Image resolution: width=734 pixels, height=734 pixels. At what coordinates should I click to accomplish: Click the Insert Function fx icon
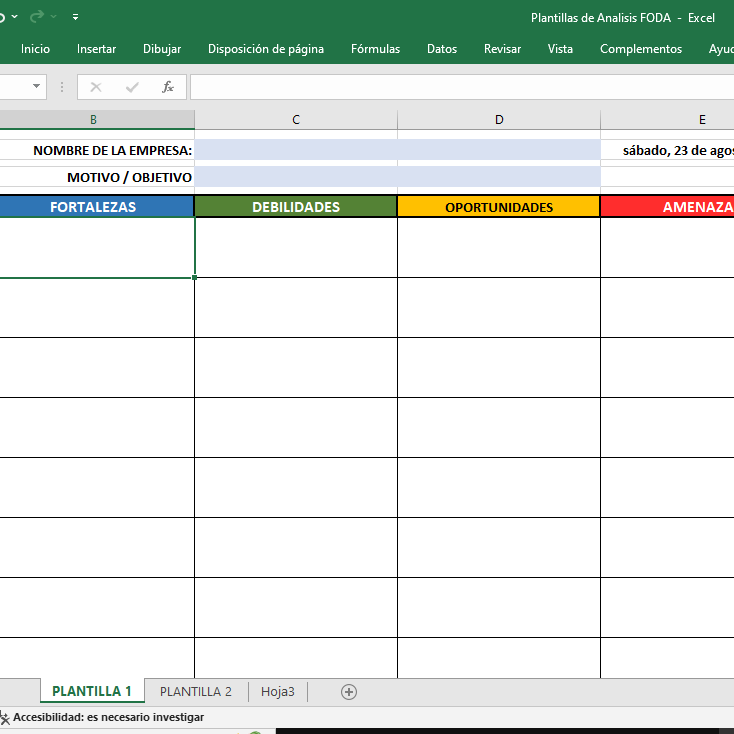click(168, 87)
